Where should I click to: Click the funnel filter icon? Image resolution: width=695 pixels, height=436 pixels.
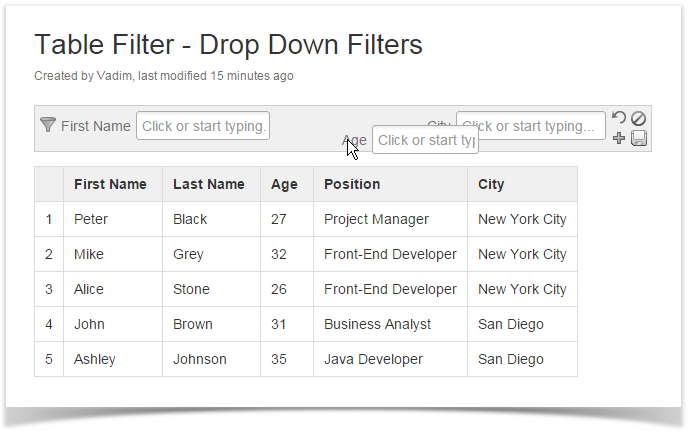pos(47,125)
